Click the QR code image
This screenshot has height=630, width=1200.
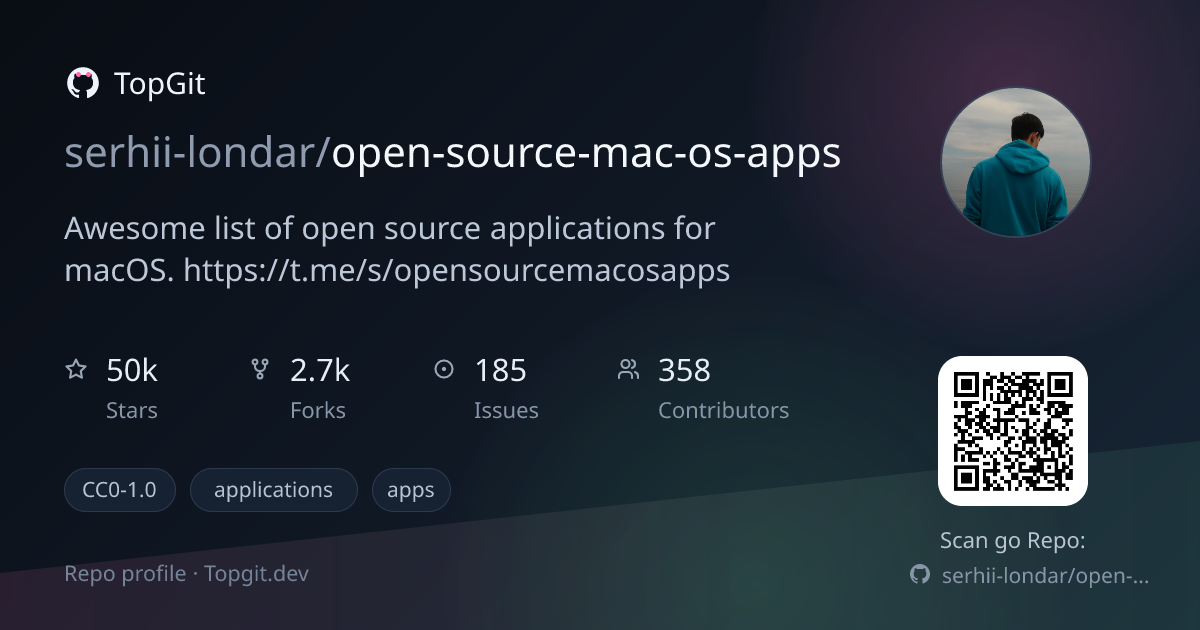click(x=1012, y=431)
